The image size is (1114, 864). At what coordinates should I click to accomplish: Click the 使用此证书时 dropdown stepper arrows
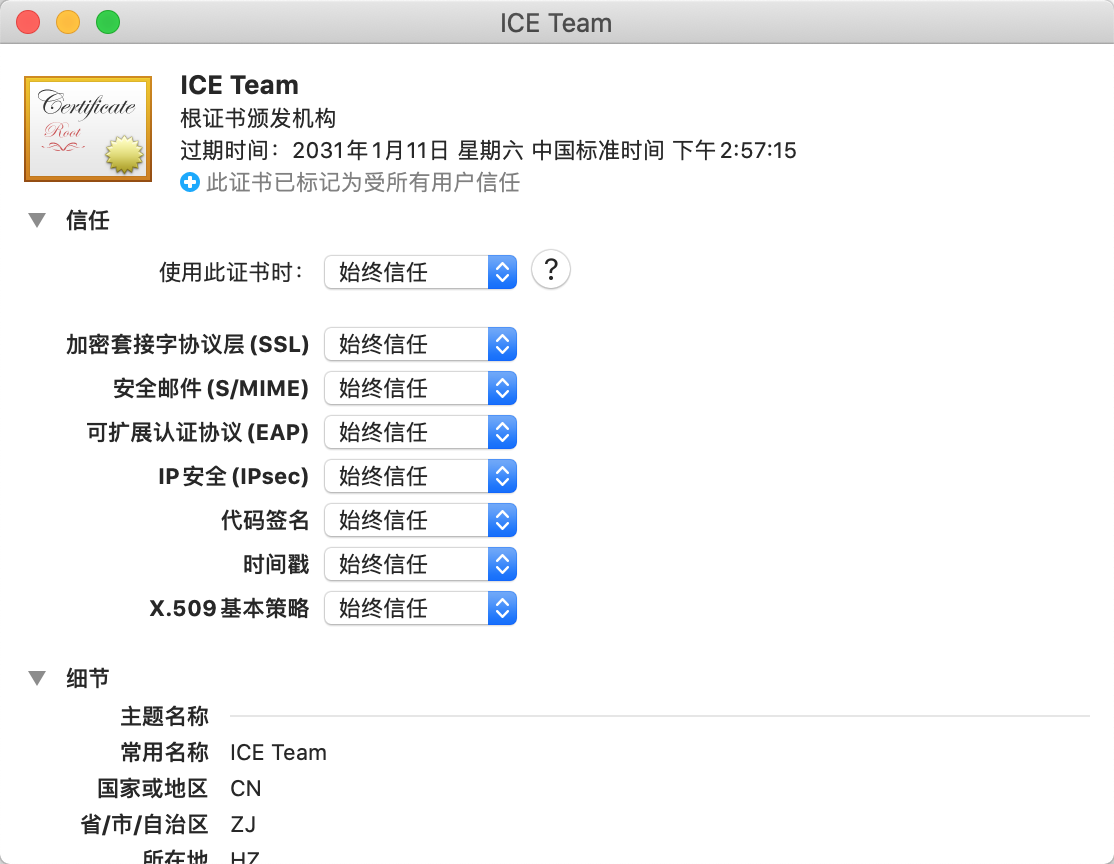coord(502,272)
